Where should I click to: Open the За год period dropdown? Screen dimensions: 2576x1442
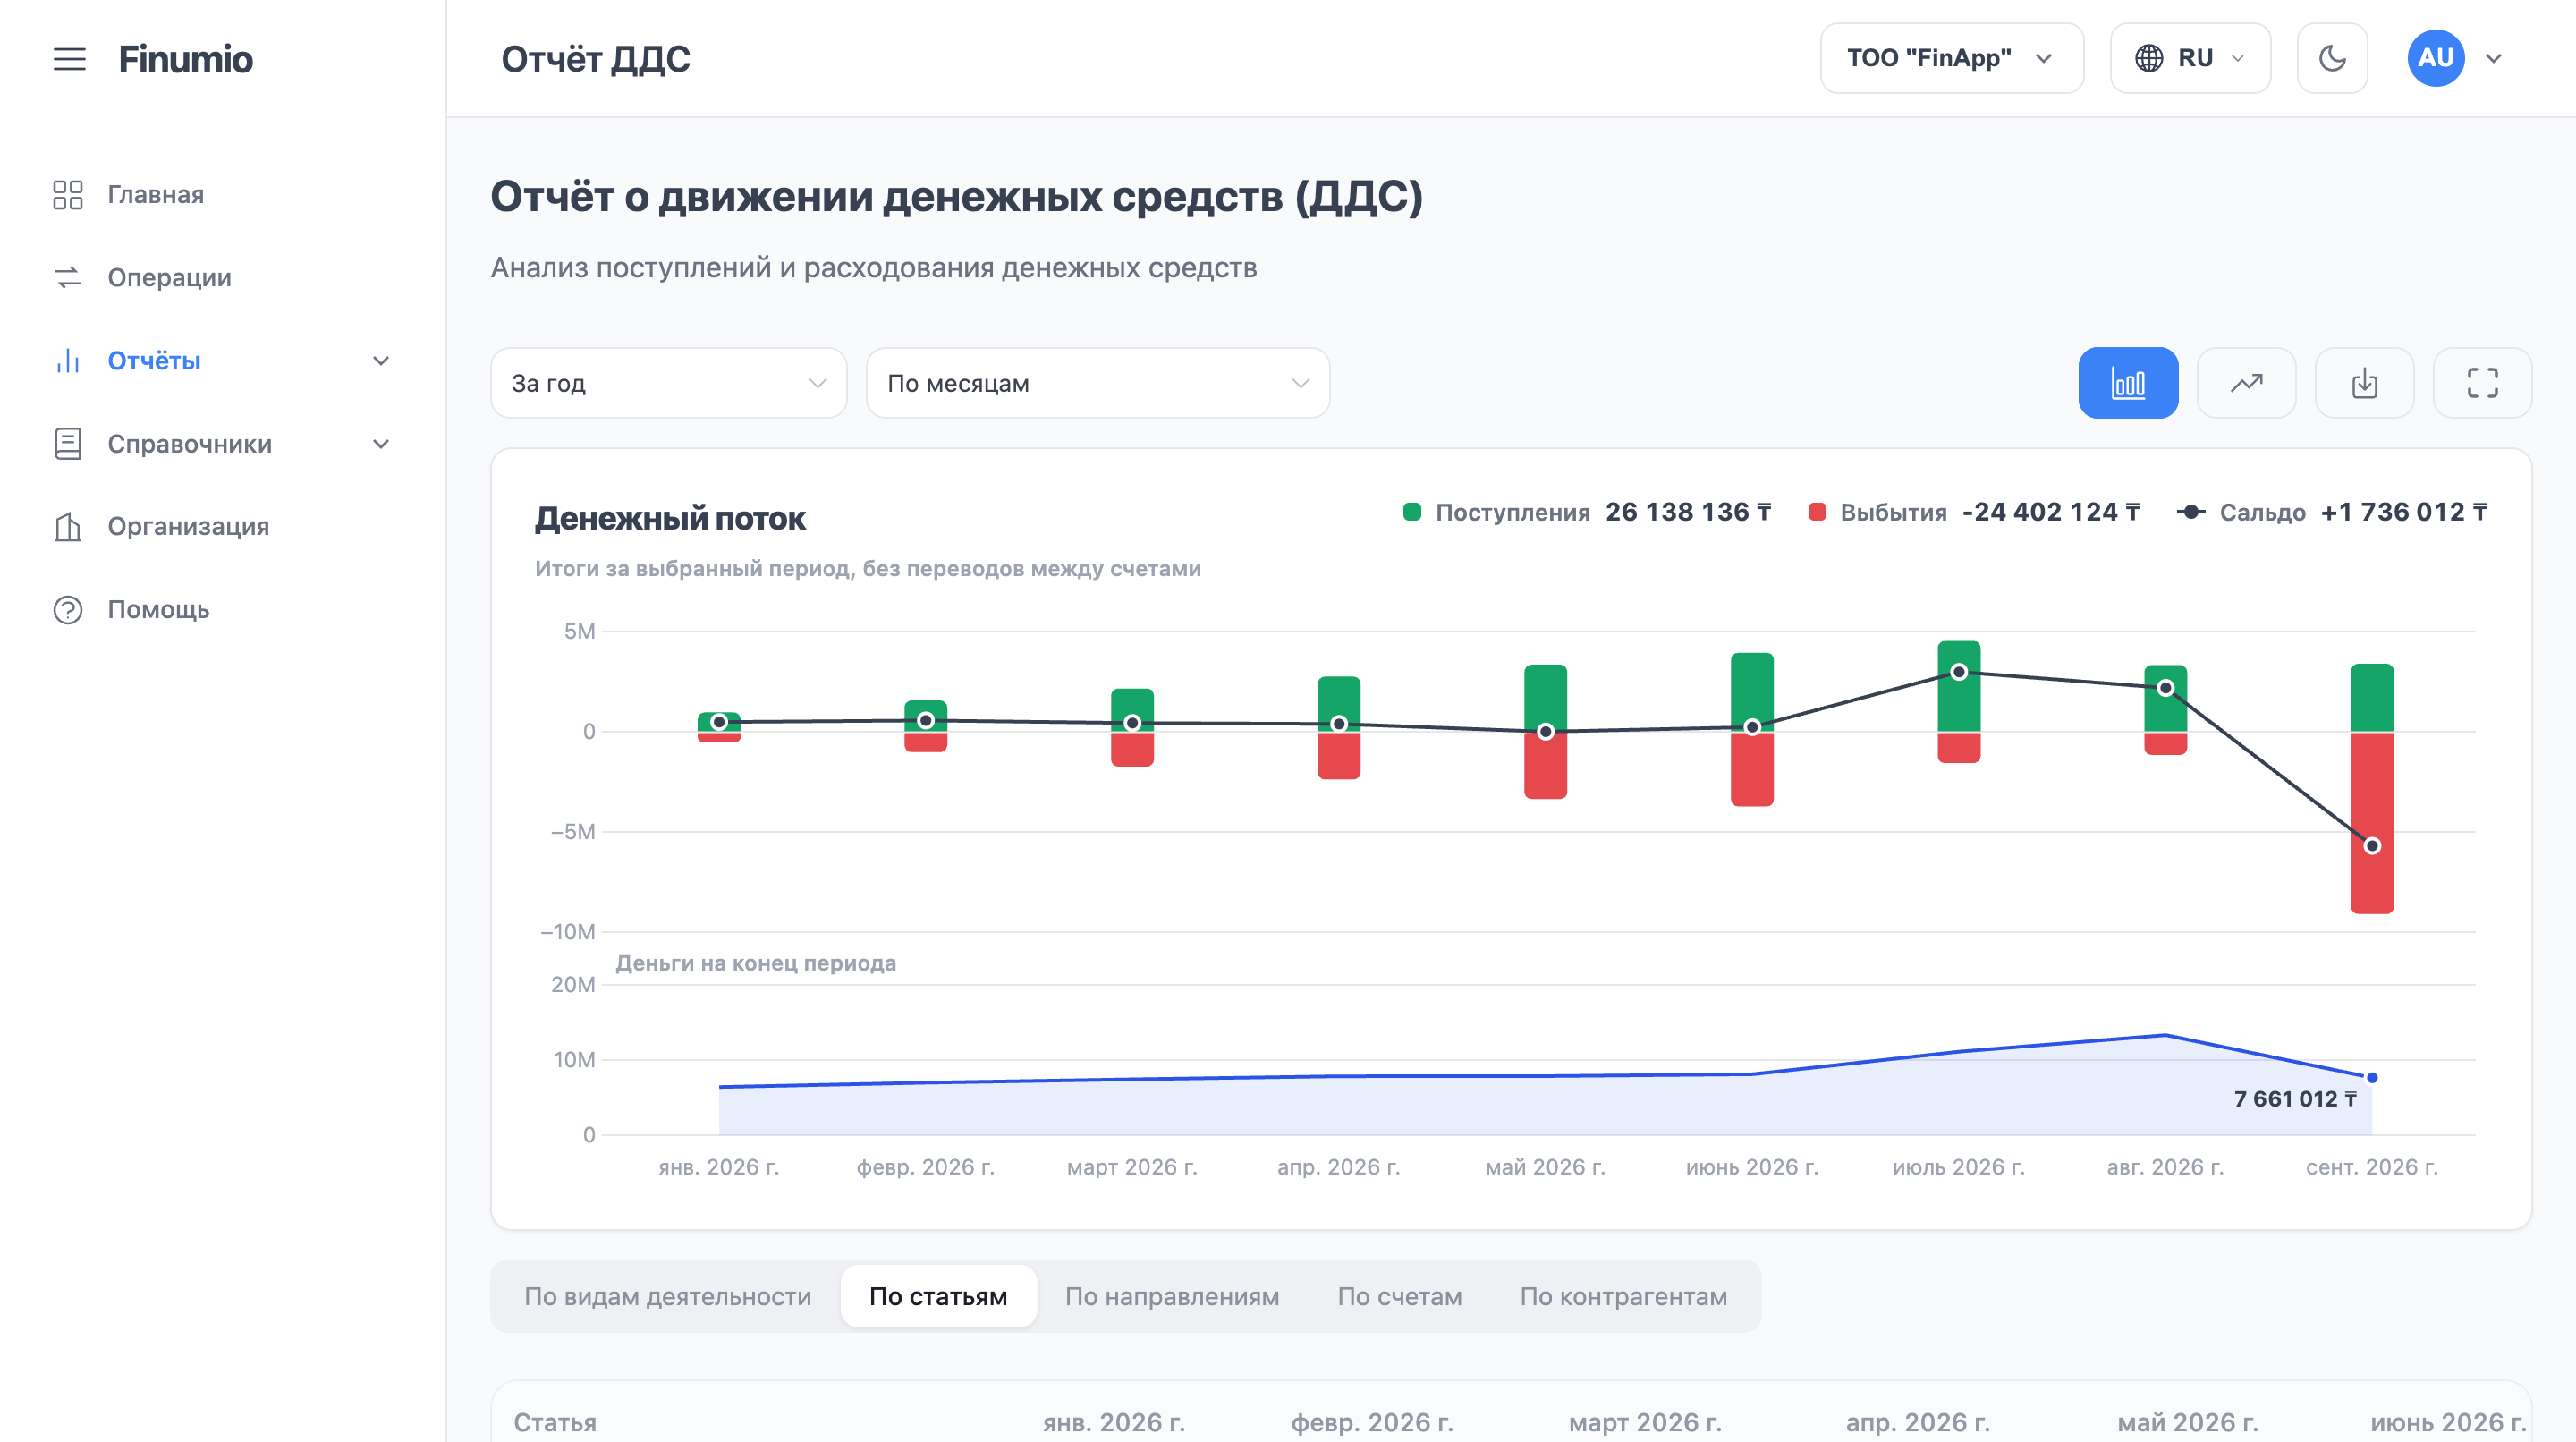(x=669, y=383)
